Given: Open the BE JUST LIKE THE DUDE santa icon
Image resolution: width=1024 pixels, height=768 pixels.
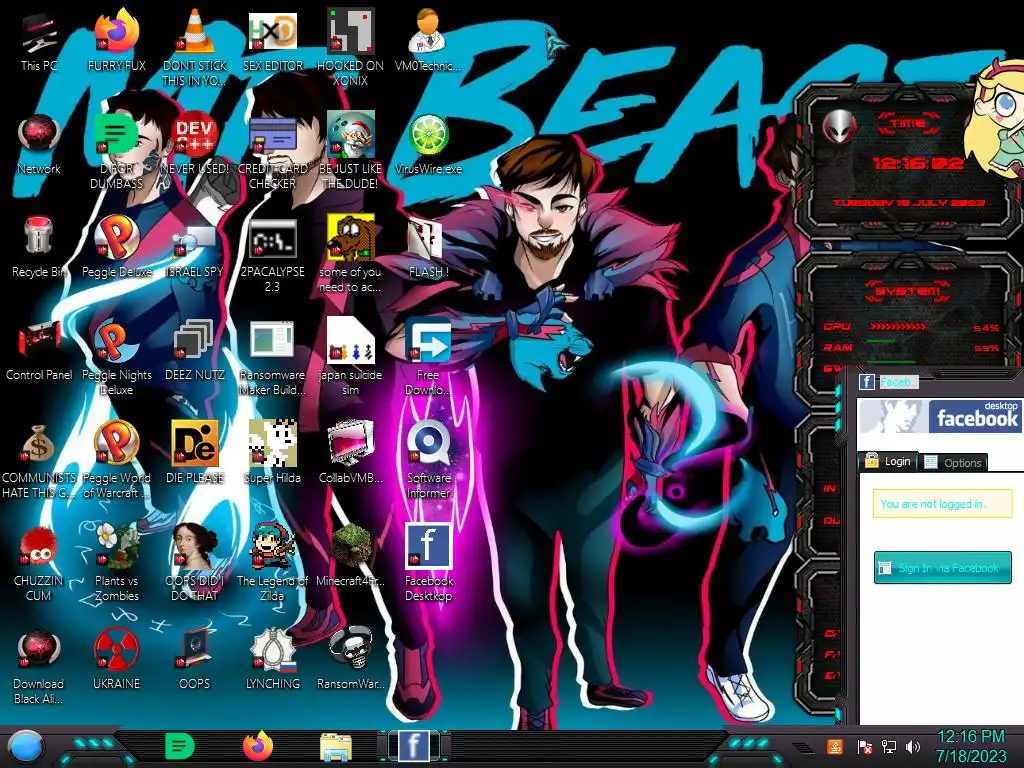Looking at the screenshot, I should click(x=351, y=136).
